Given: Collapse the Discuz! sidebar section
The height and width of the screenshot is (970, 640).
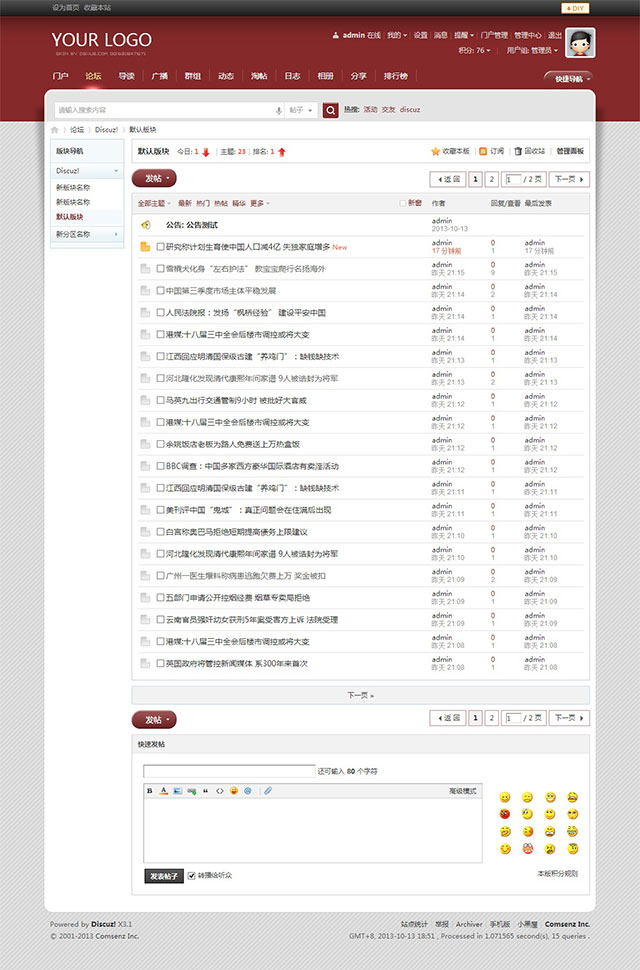Looking at the screenshot, I should coord(116,171).
